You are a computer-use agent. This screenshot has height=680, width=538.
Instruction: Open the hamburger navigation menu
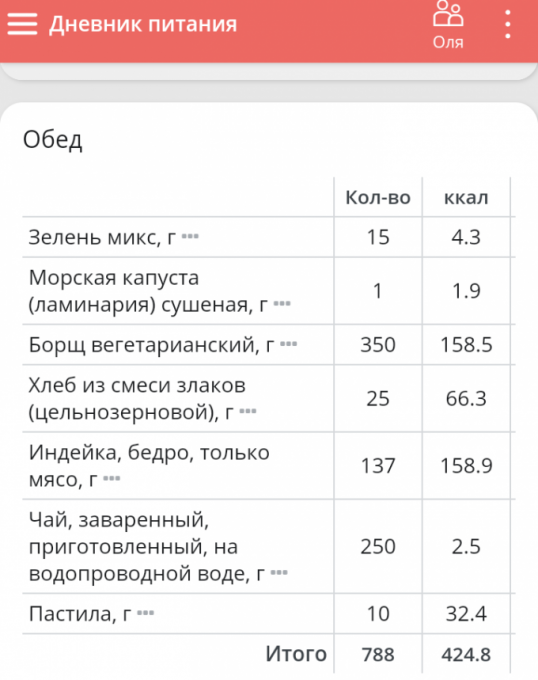click(22, 24)
